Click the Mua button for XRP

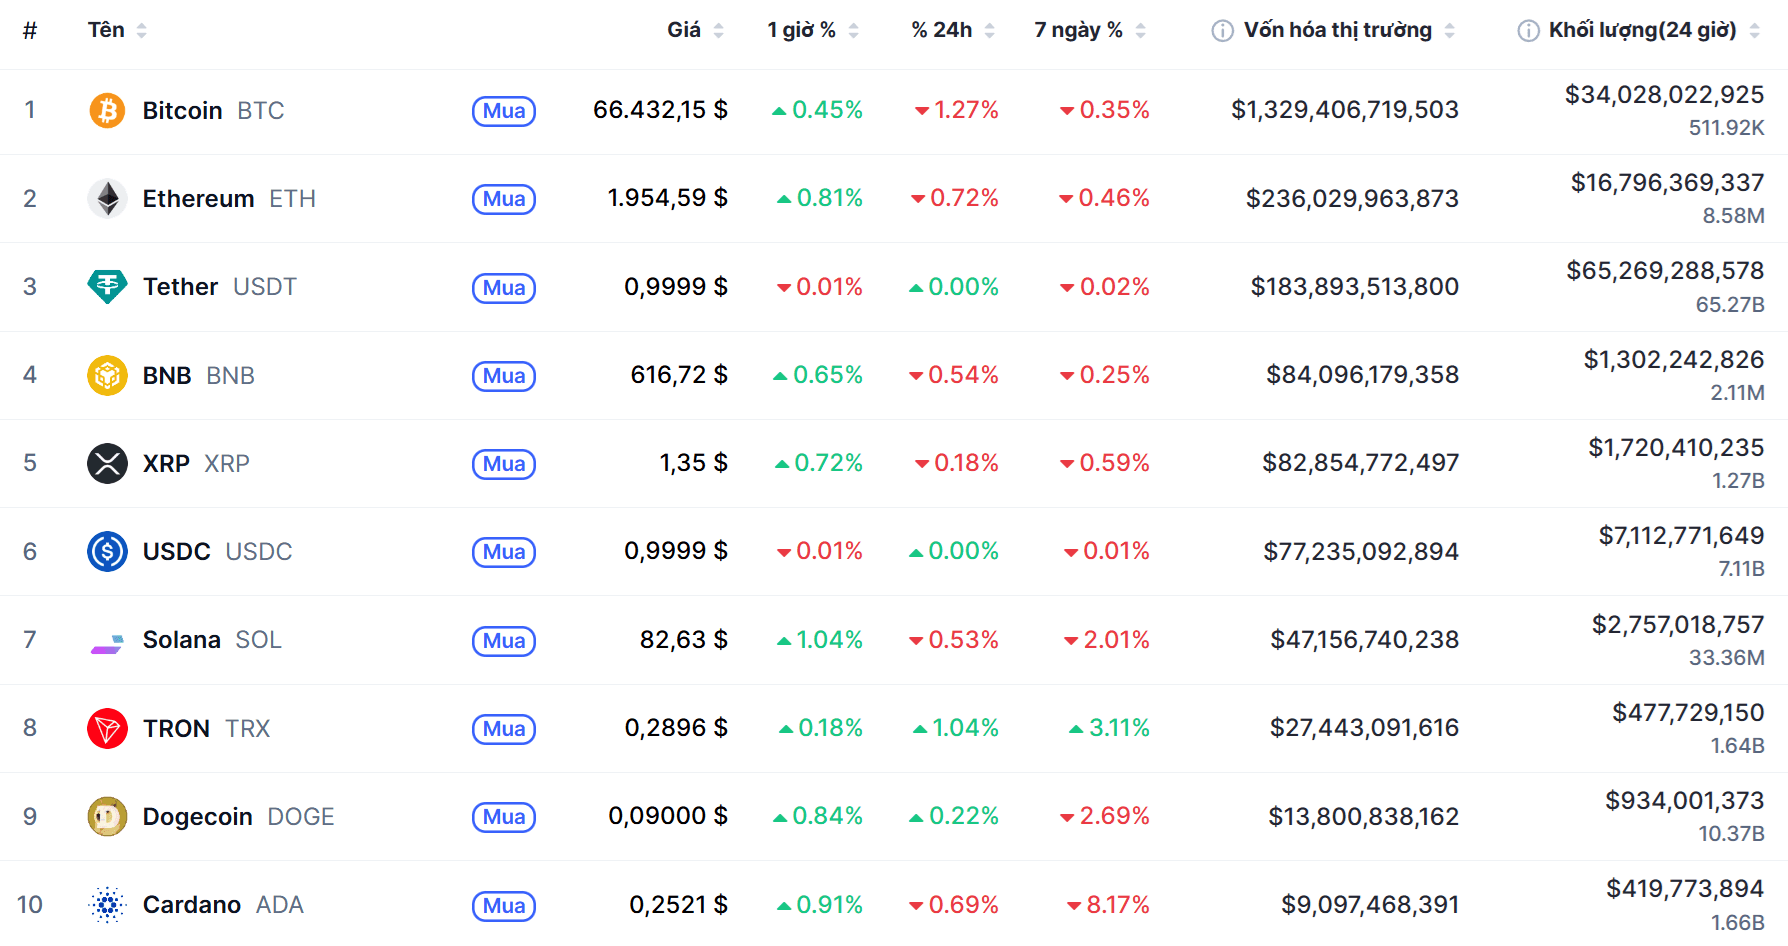coord(504,464)
